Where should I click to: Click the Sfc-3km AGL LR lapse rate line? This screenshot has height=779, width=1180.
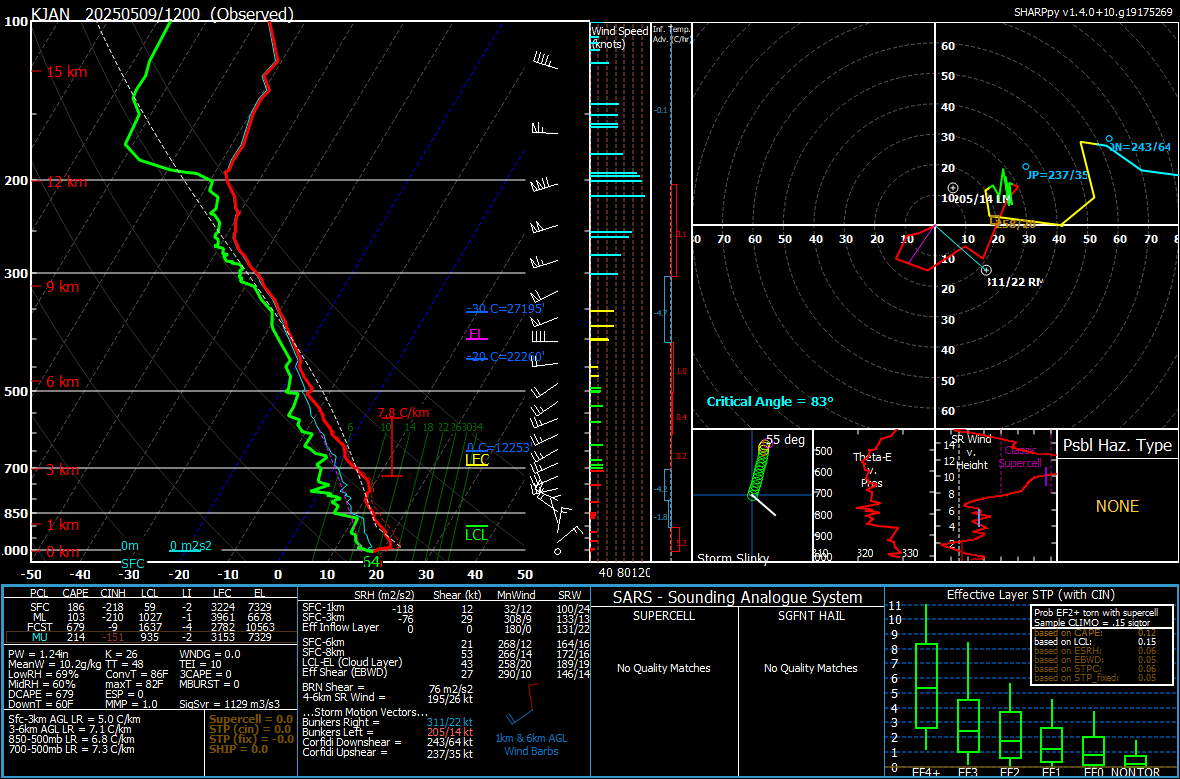coord(74,719)
